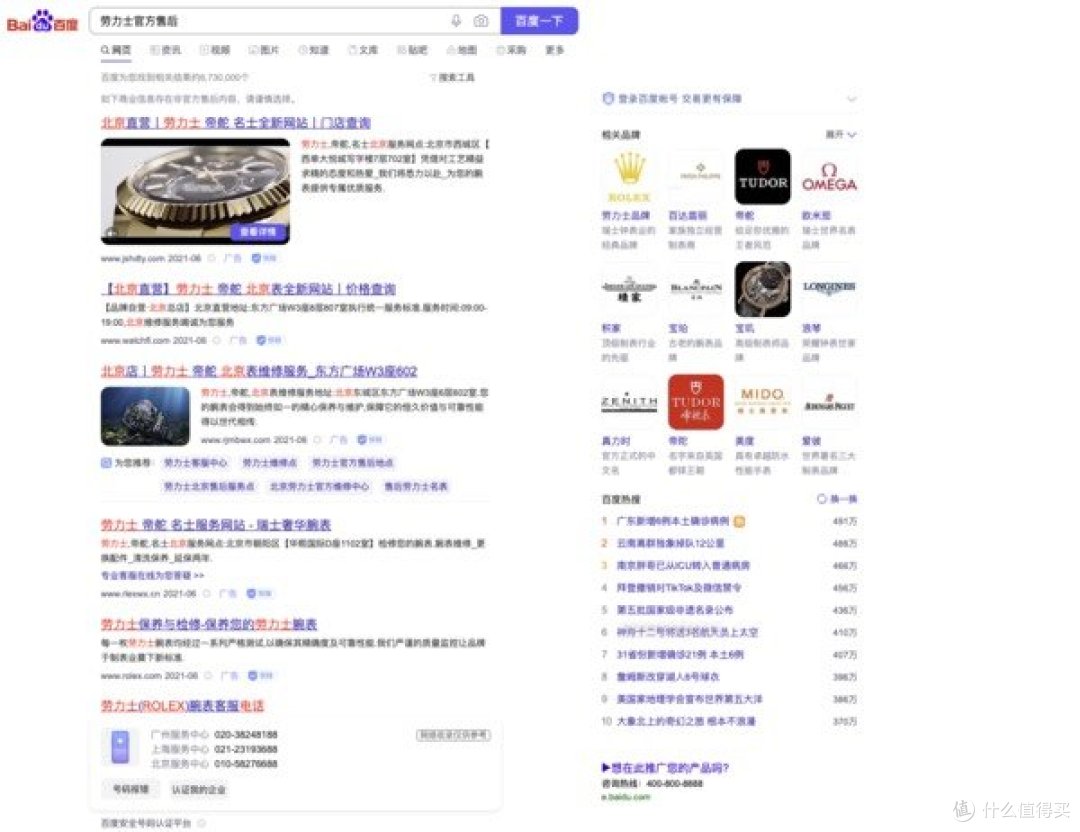Viewport: 1080px width, 832px height.
Task: Click the red TUDOR brand logo
Action: tap(696, 402)
